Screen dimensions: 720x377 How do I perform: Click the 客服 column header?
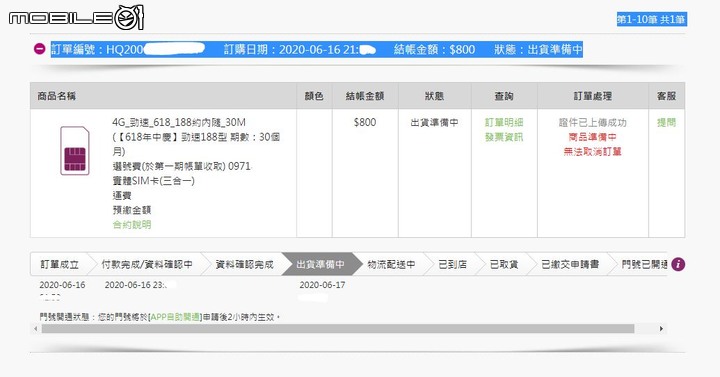point(666,96)
